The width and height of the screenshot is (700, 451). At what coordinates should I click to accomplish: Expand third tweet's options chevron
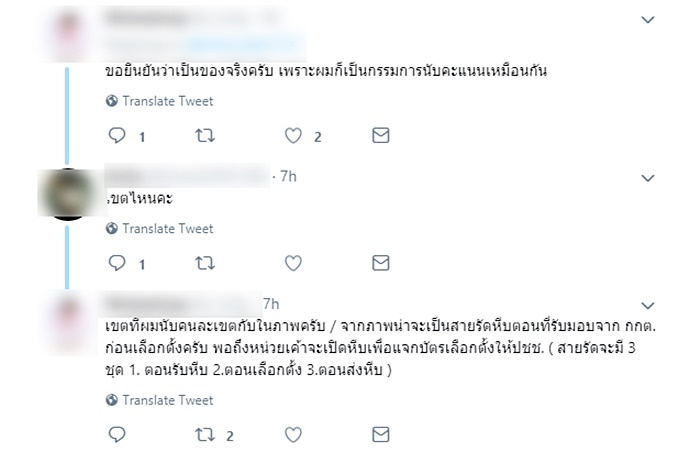[648, 305]
